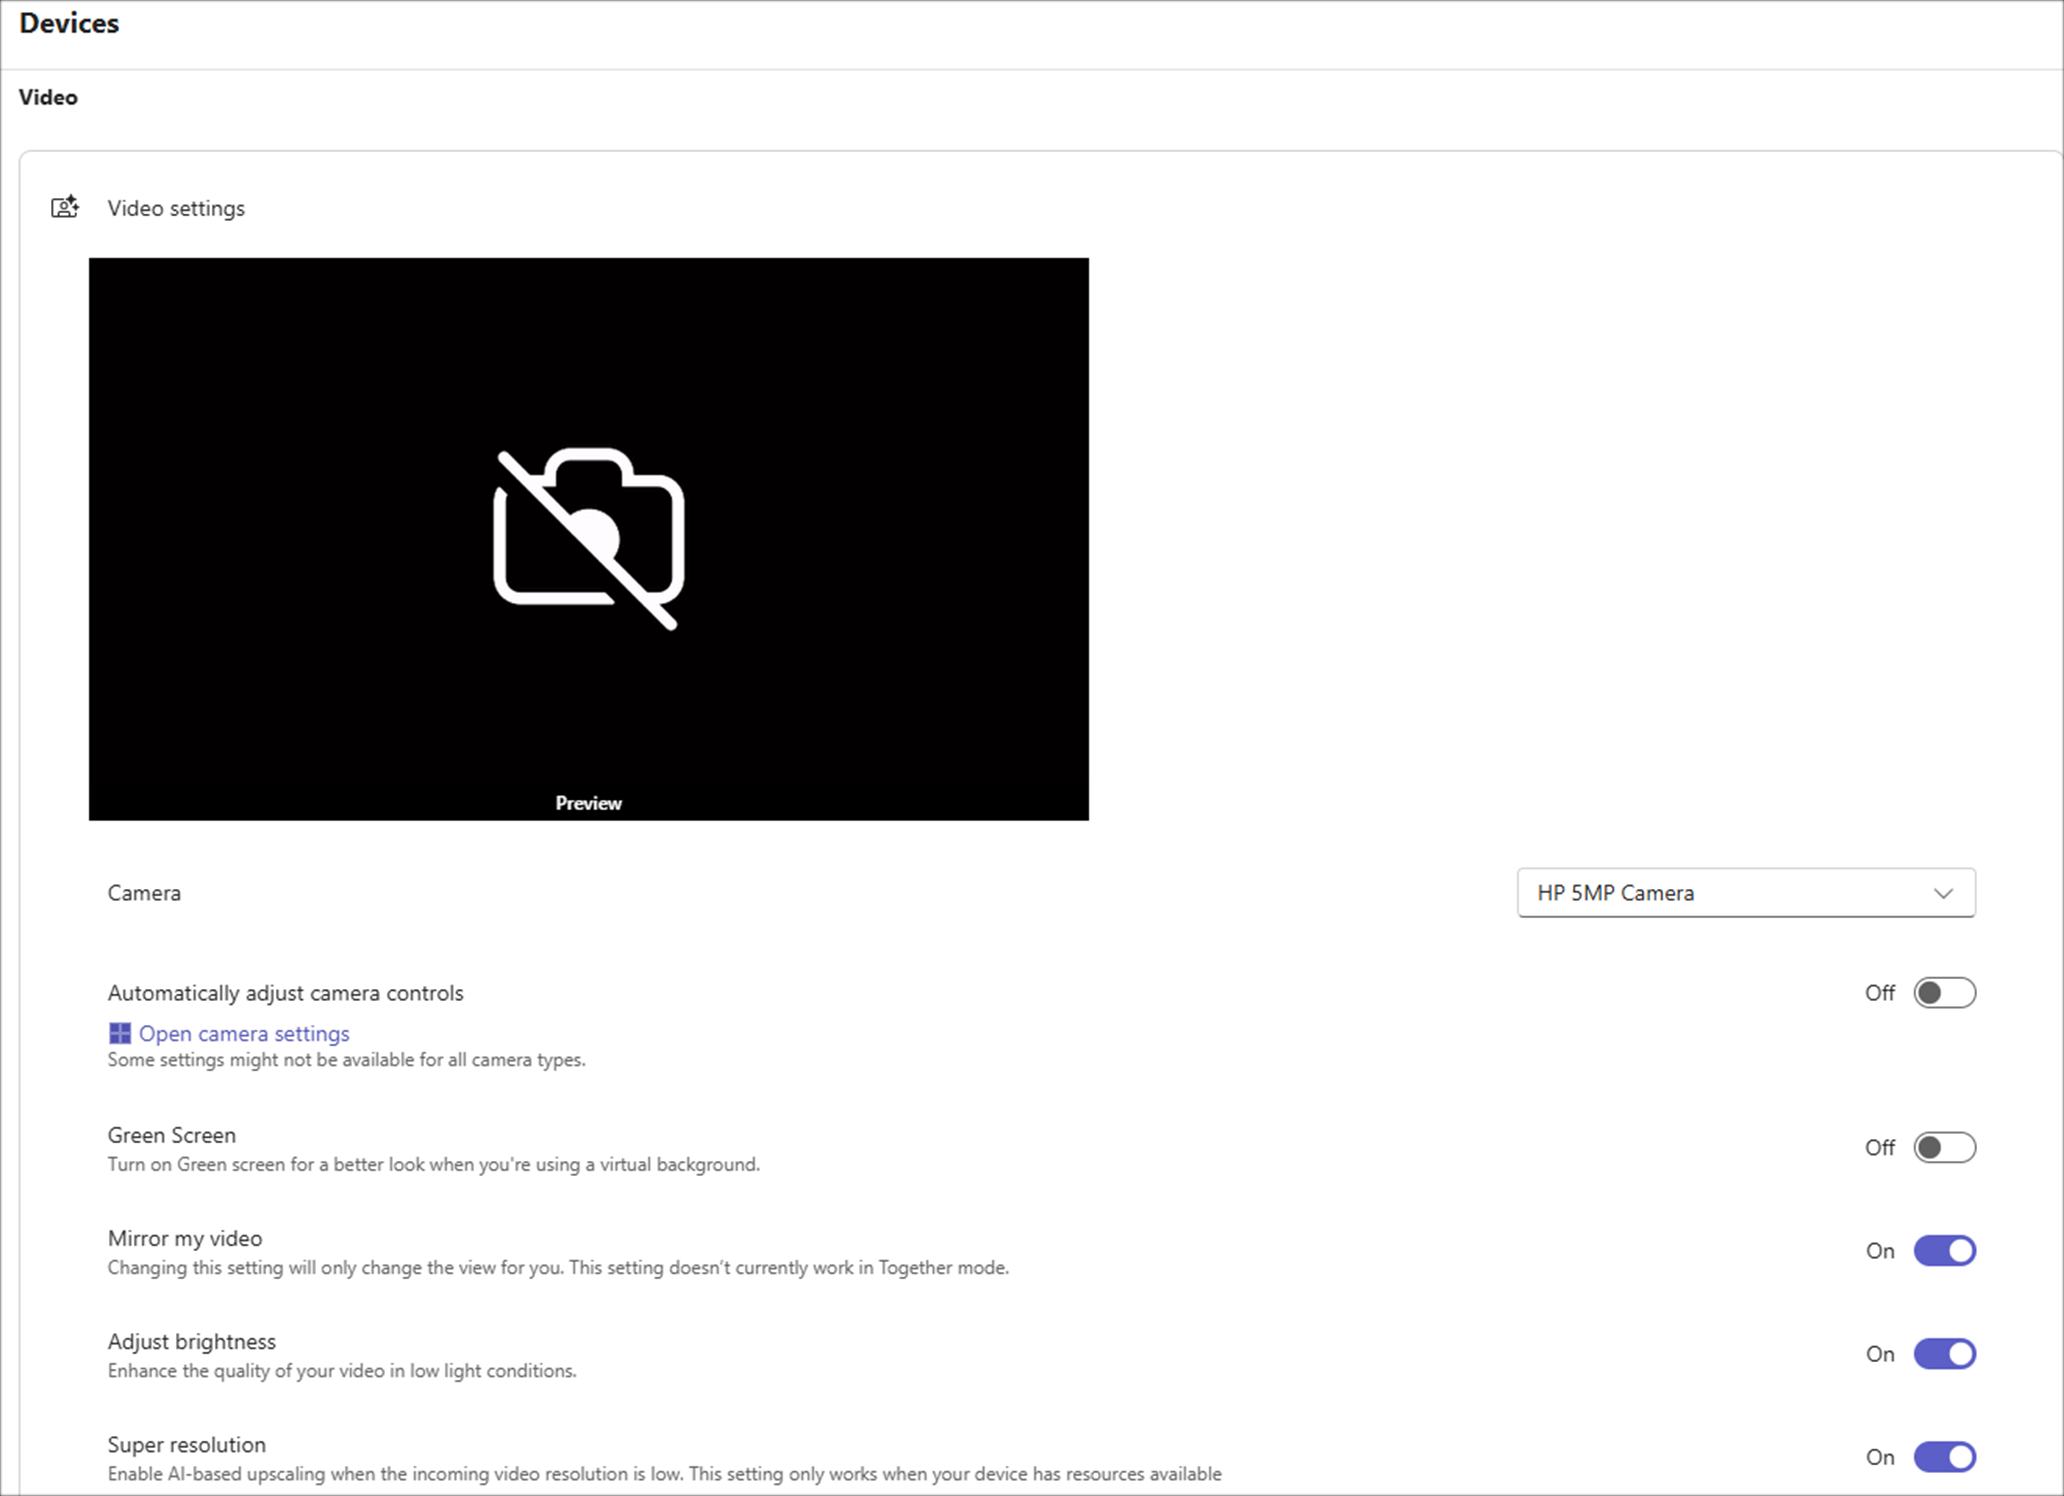The width and height of the screenshot is (2064, 1496).
Task: Click the Camera field label
Action: coord(144,893)
